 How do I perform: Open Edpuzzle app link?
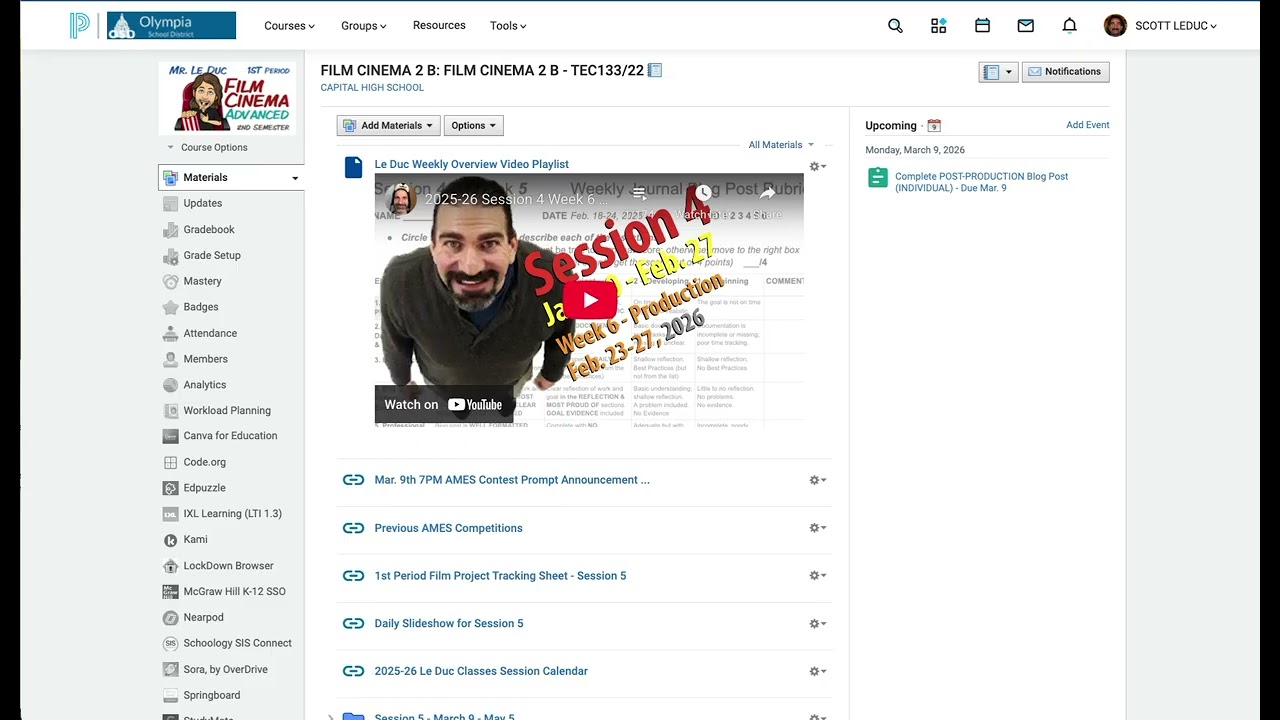click(x=204, y=488)
